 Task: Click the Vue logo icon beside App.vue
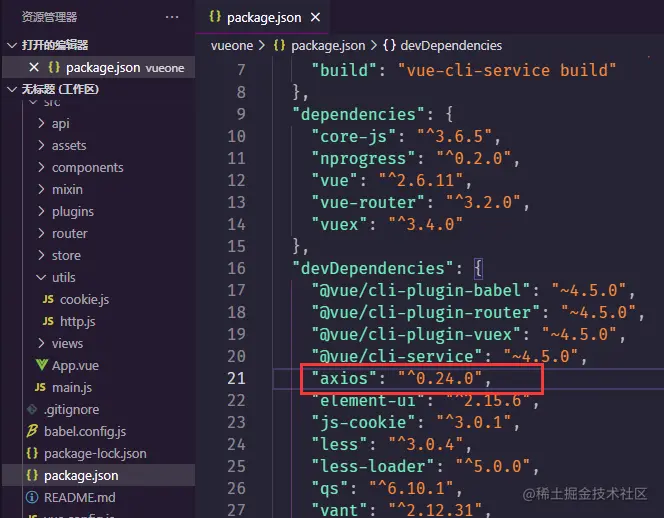click(x=42, y=365)
